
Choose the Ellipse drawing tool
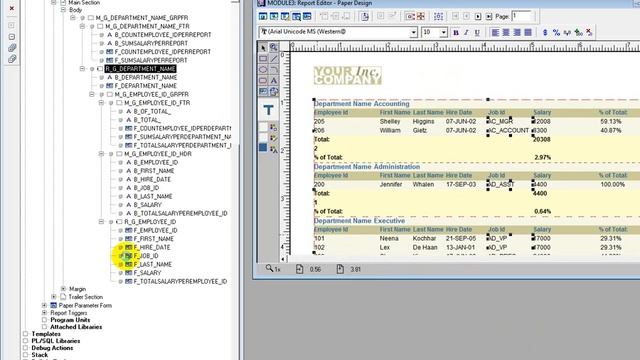pyautogui.click(x=263, y=69)
